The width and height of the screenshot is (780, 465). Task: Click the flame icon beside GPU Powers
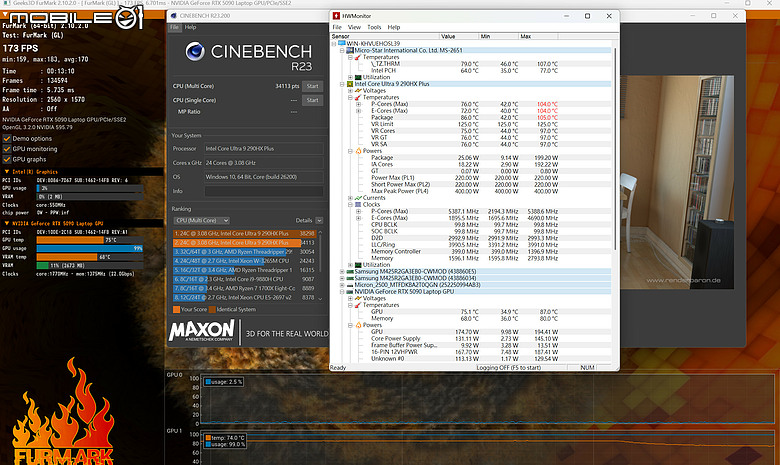(x=358, y=325)
